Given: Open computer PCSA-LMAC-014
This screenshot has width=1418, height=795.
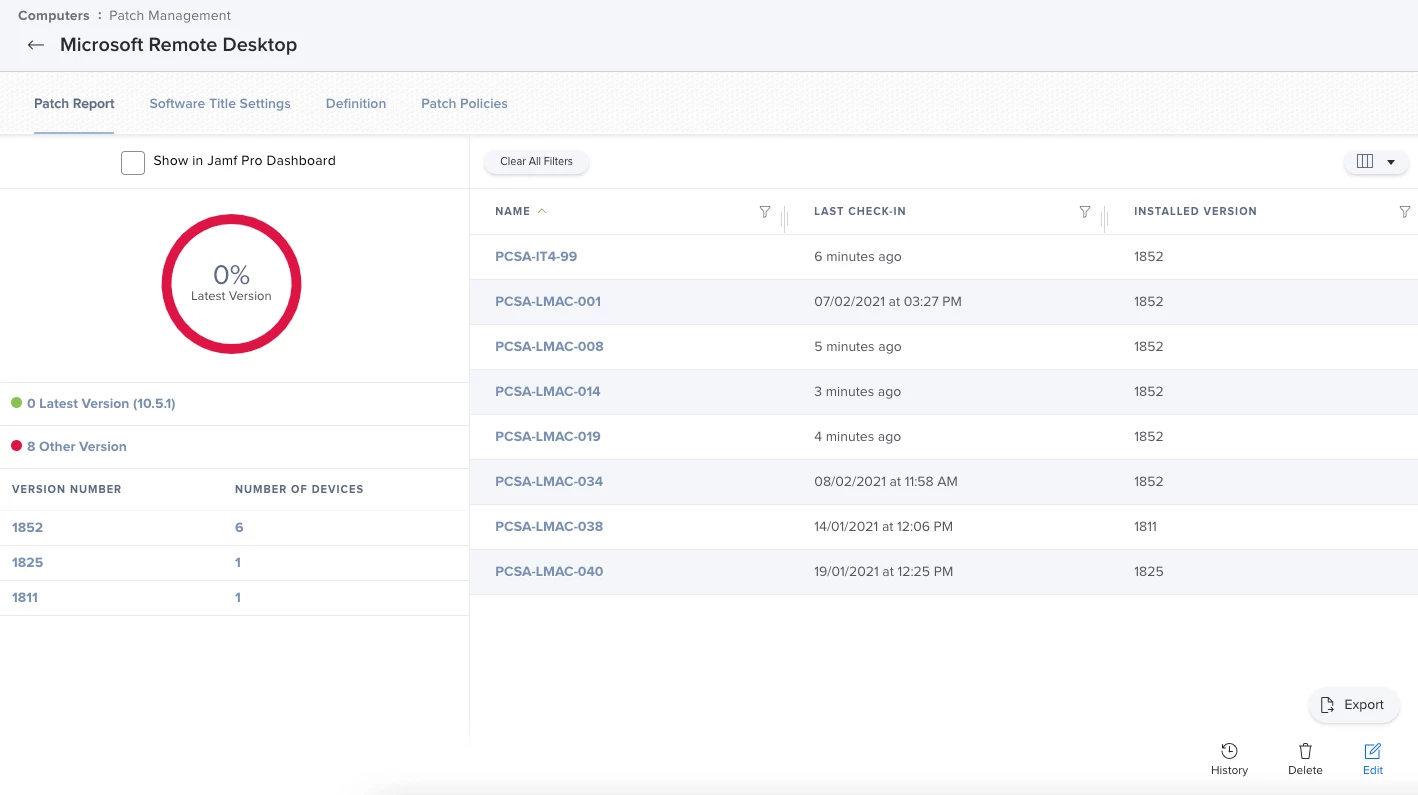Looking at the screenshot, I should (548, 392).
